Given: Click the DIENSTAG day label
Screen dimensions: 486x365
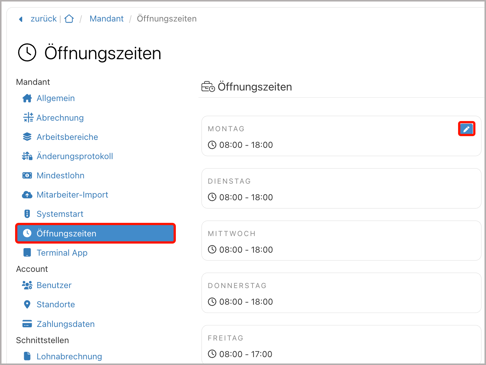Looking at the screenshot, I should pyautogui.click(x=229, y=181).
